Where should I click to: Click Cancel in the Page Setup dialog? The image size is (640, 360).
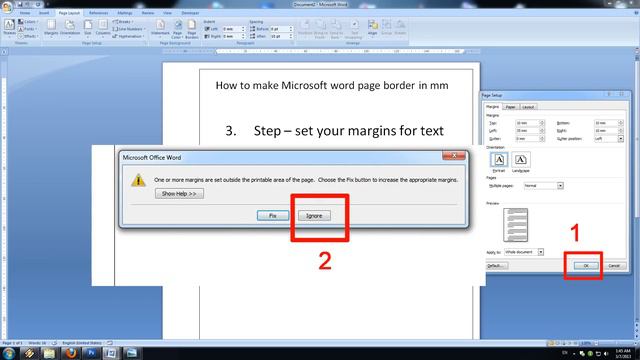point(614,266)
